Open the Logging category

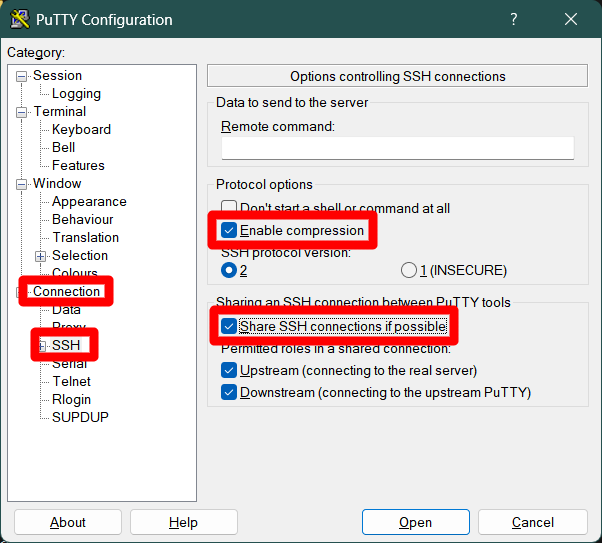click(76, 93)
